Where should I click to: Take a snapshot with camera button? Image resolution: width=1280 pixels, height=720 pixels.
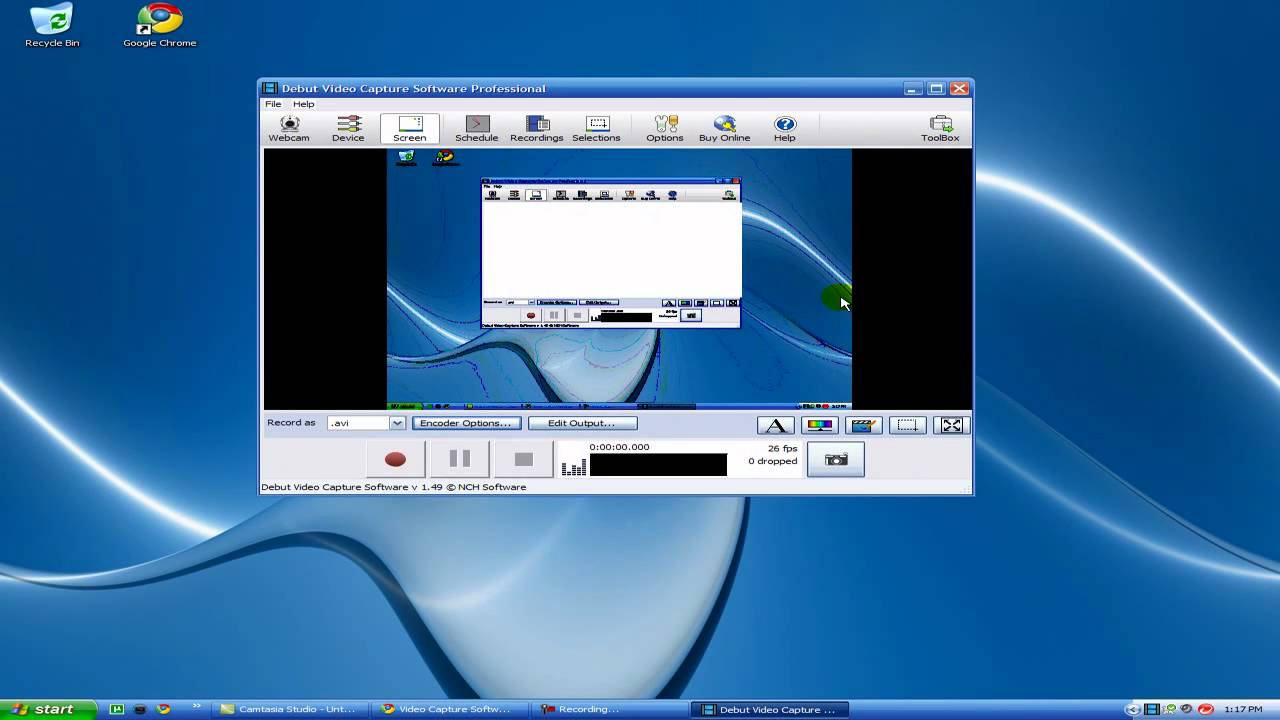coord(836,460)
